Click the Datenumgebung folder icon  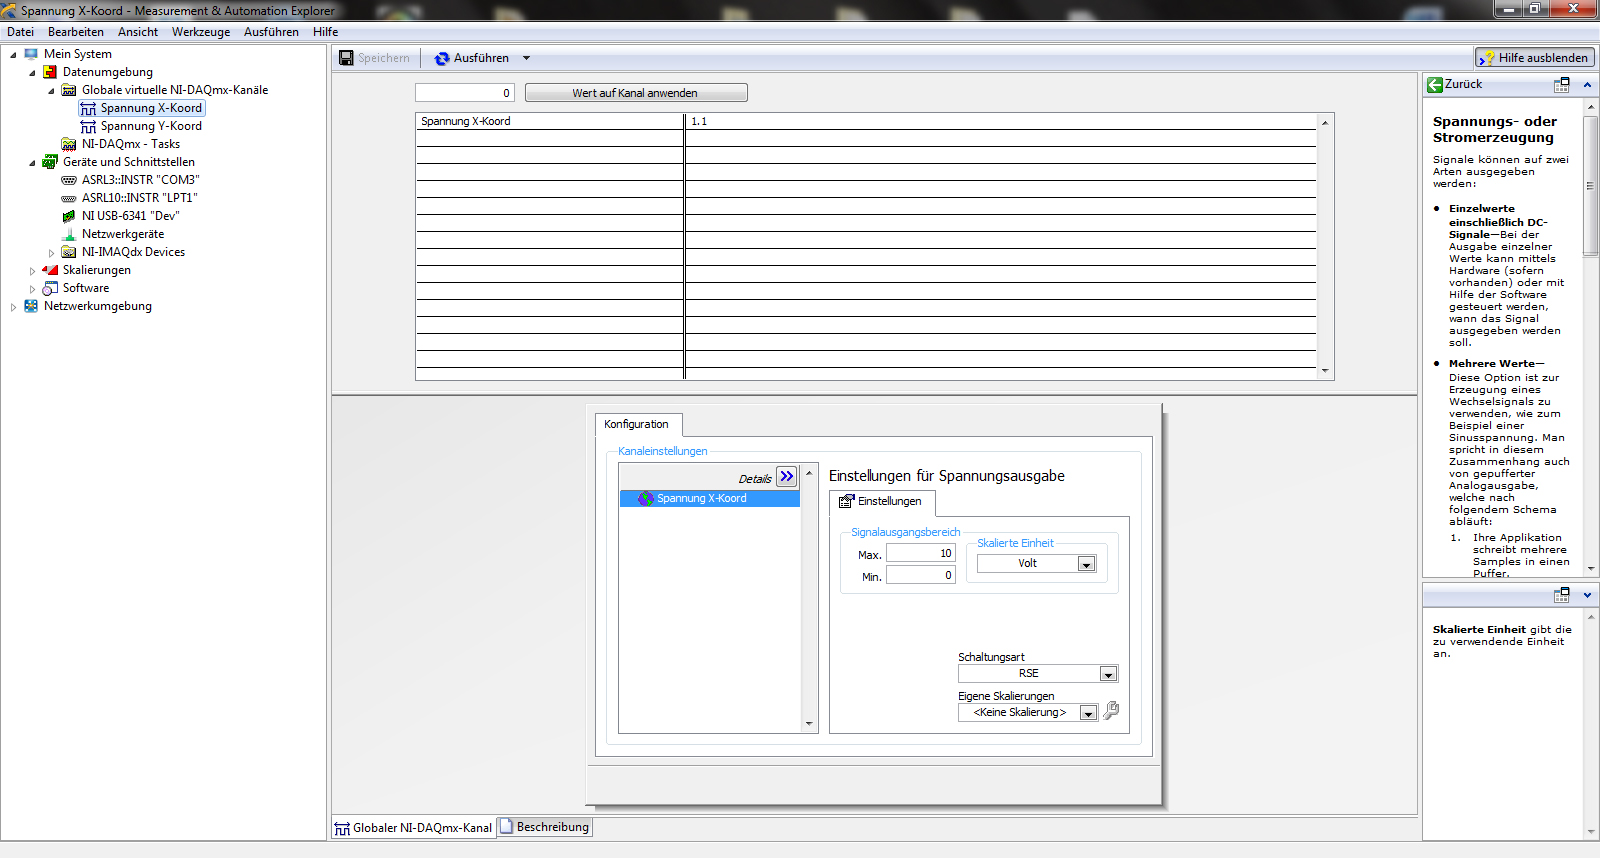tap(50, 72)
